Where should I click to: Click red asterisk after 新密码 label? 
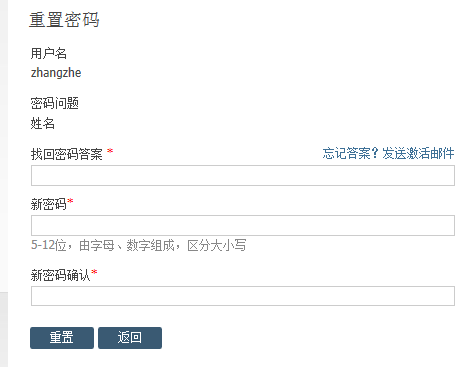70,202
